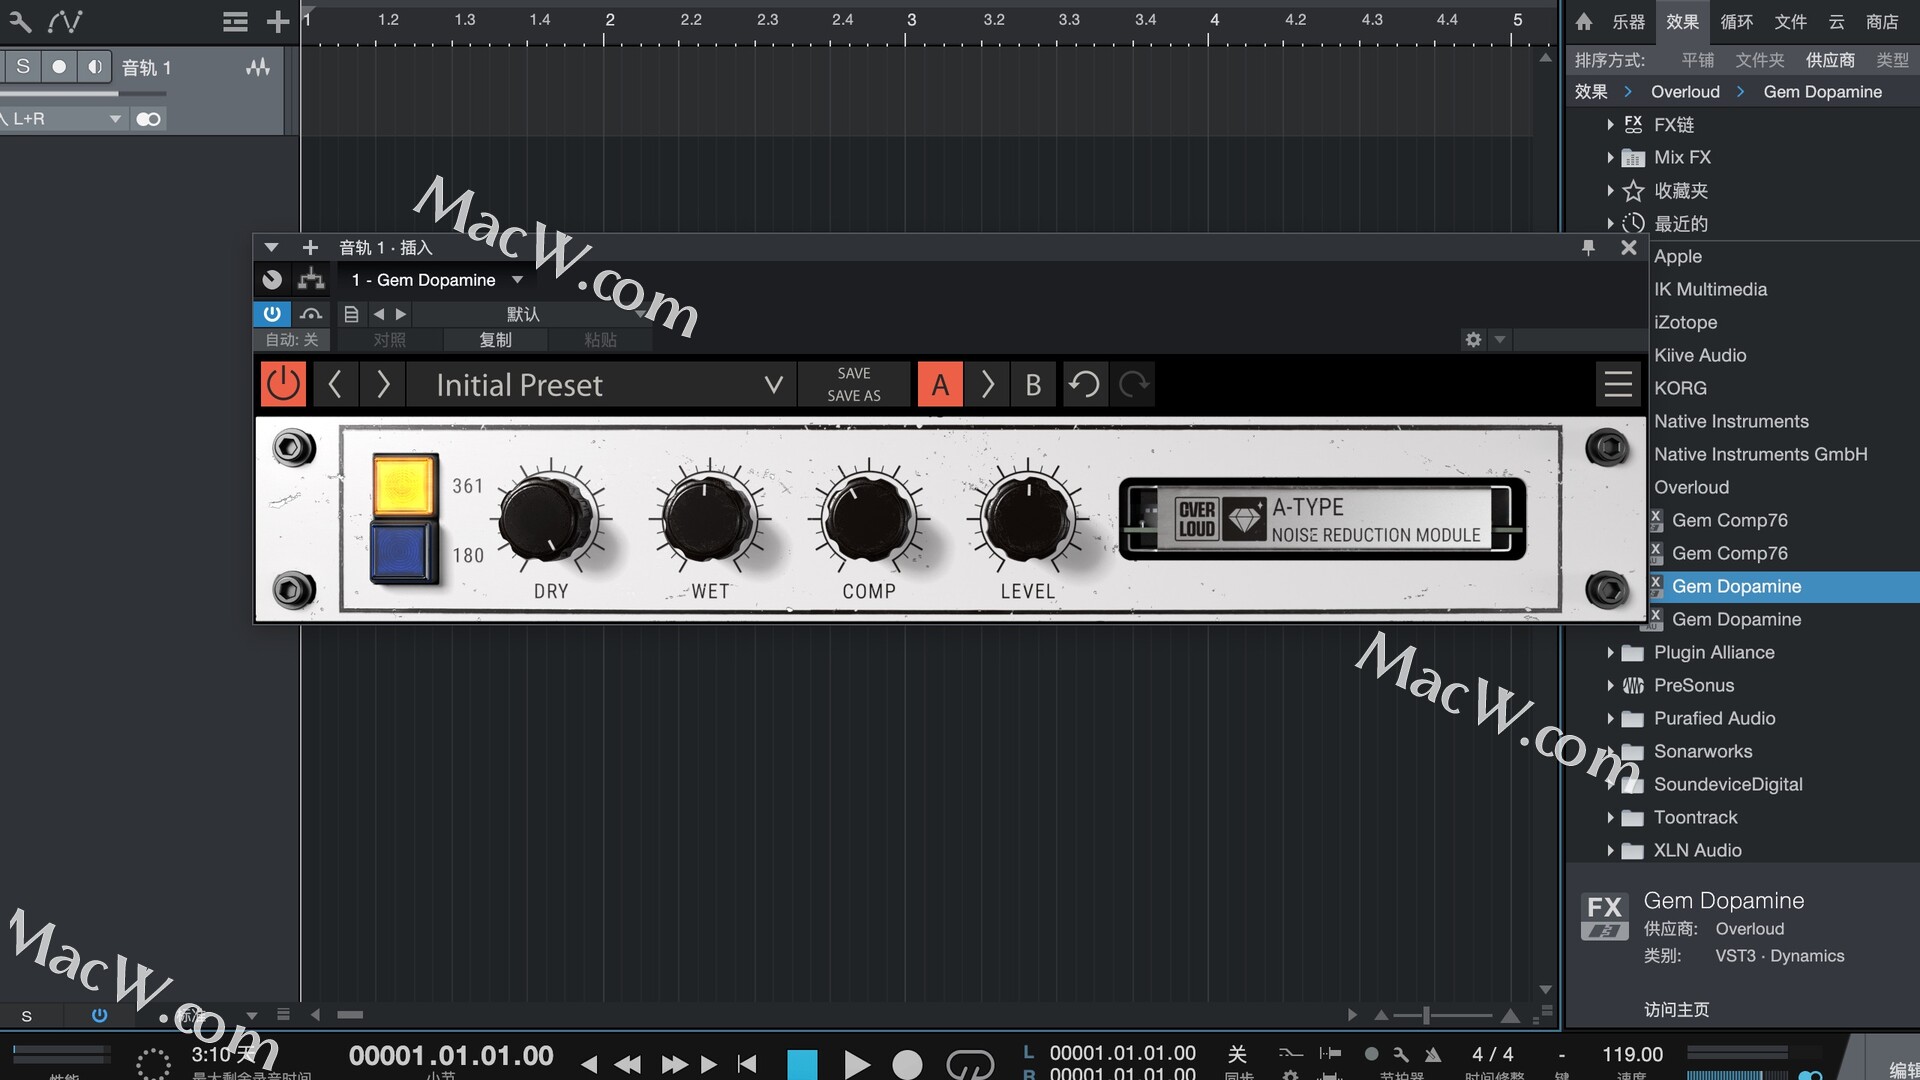
Task: Switch to 文件 (Files) tab
Action: [1790, 21]
